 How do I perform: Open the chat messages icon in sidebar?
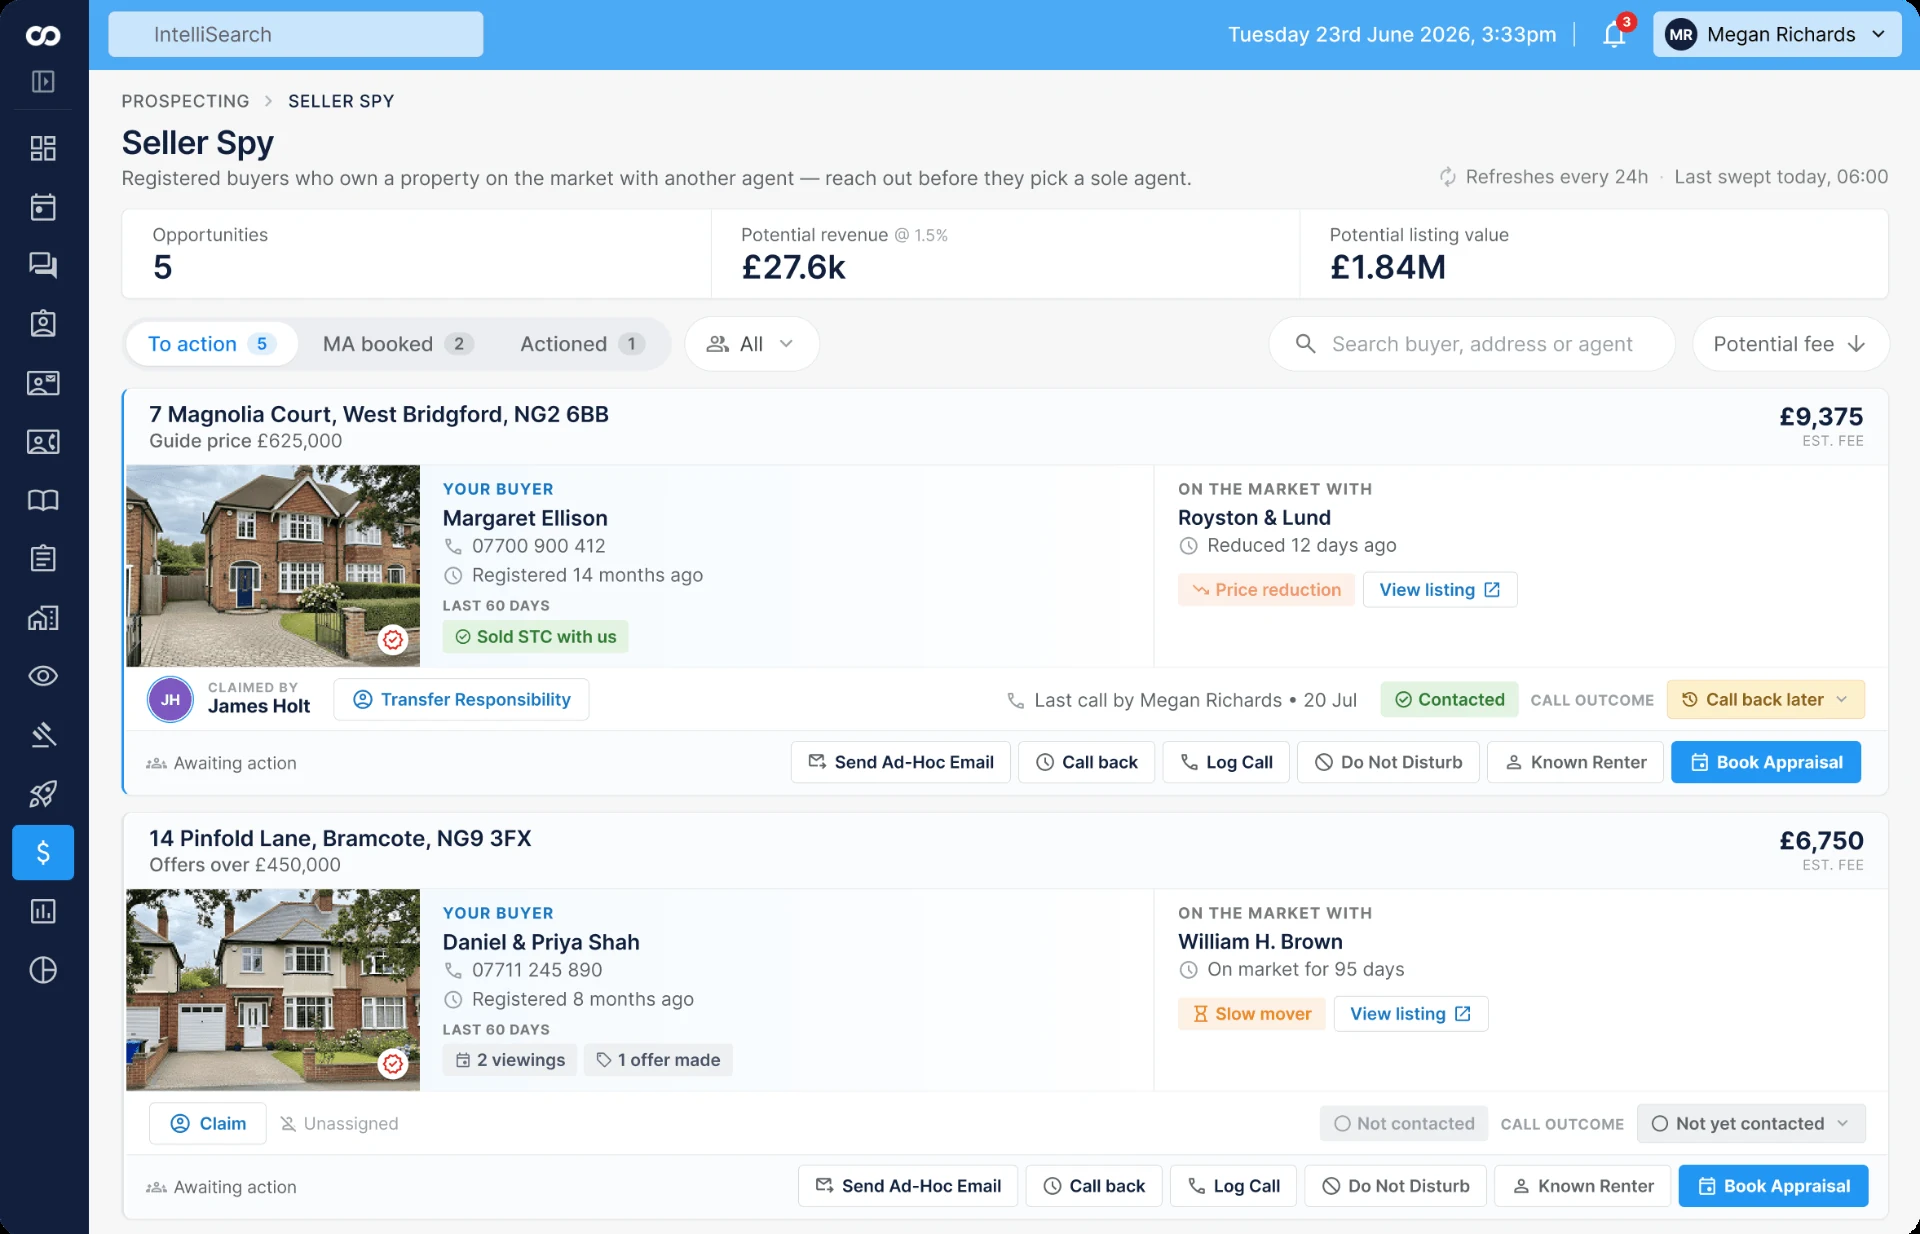[43, 265]
